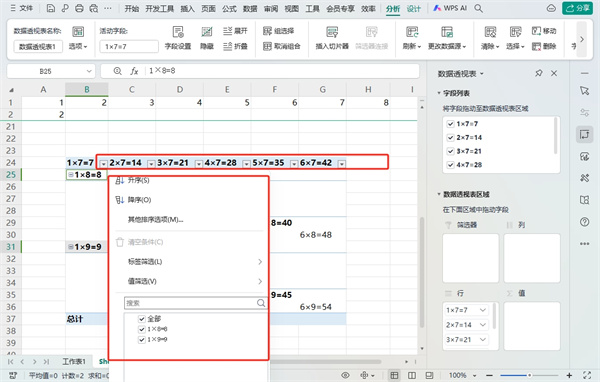Viewport: 600px width, 382px height.
Task: Click the fx insert function icon
Action: pyautogui.click(x=134, y=71)
